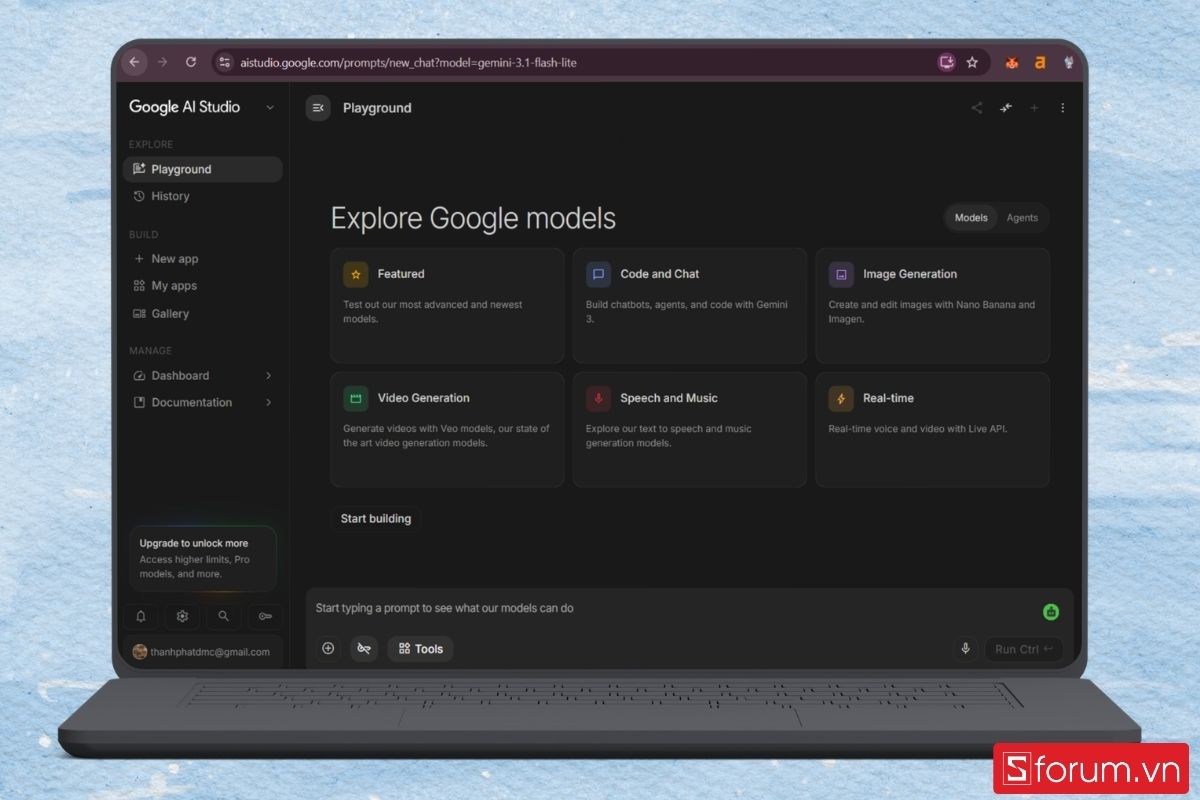Click the install app icon in address bar
Image resolution: width=1200 pixels, height=800 pixels.
[x=946, y=62]
